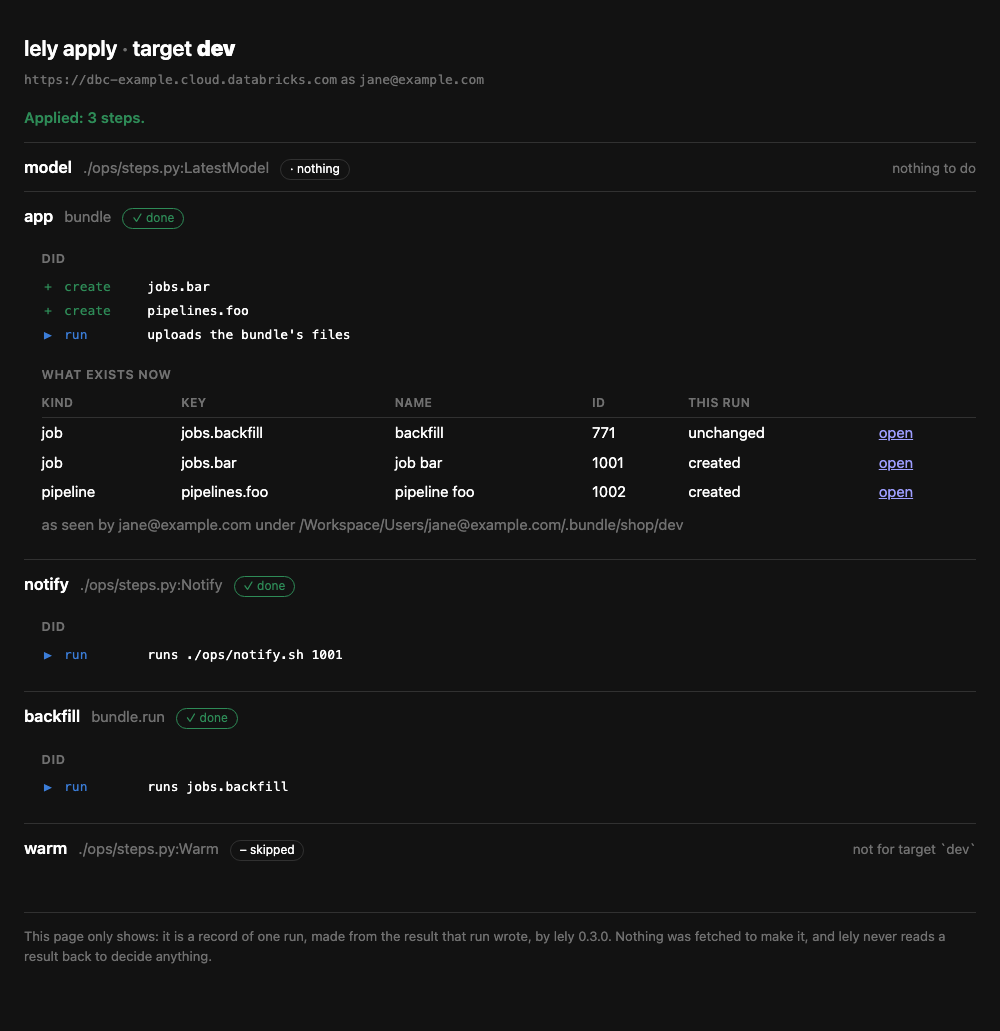Screen dimensions: 1000x1031
Task: Click the "1002" ID cell
Action: (609, 492)
